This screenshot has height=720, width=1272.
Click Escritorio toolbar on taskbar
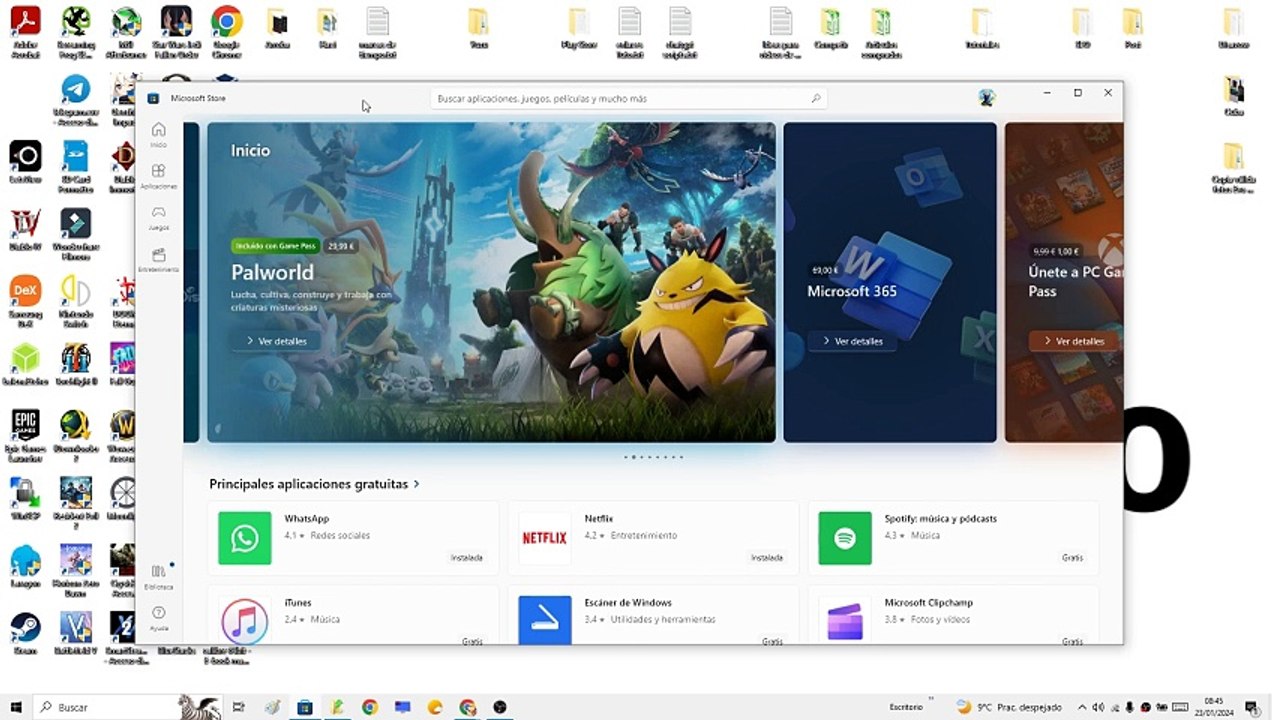[x=907, y=707]
